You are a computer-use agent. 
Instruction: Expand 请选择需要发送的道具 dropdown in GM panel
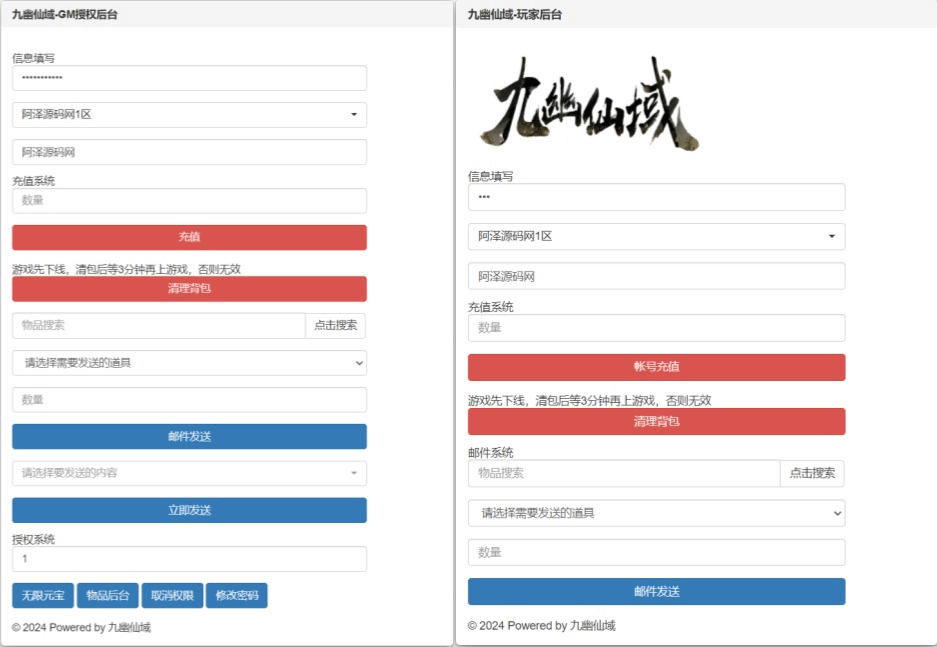coord(189,363)
